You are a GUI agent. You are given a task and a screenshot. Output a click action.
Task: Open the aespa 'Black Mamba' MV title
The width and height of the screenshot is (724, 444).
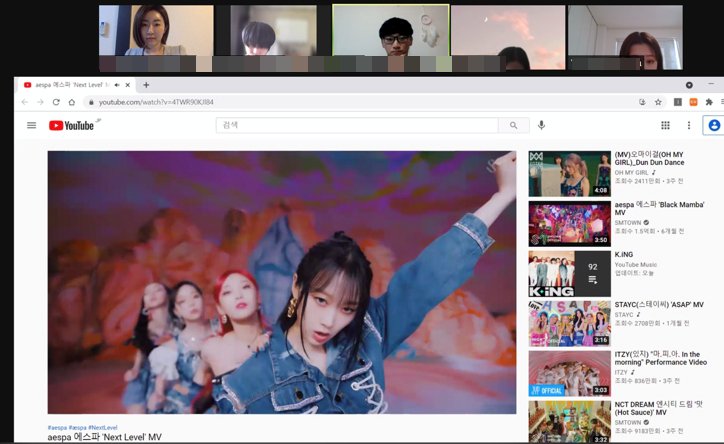point(659,209)
